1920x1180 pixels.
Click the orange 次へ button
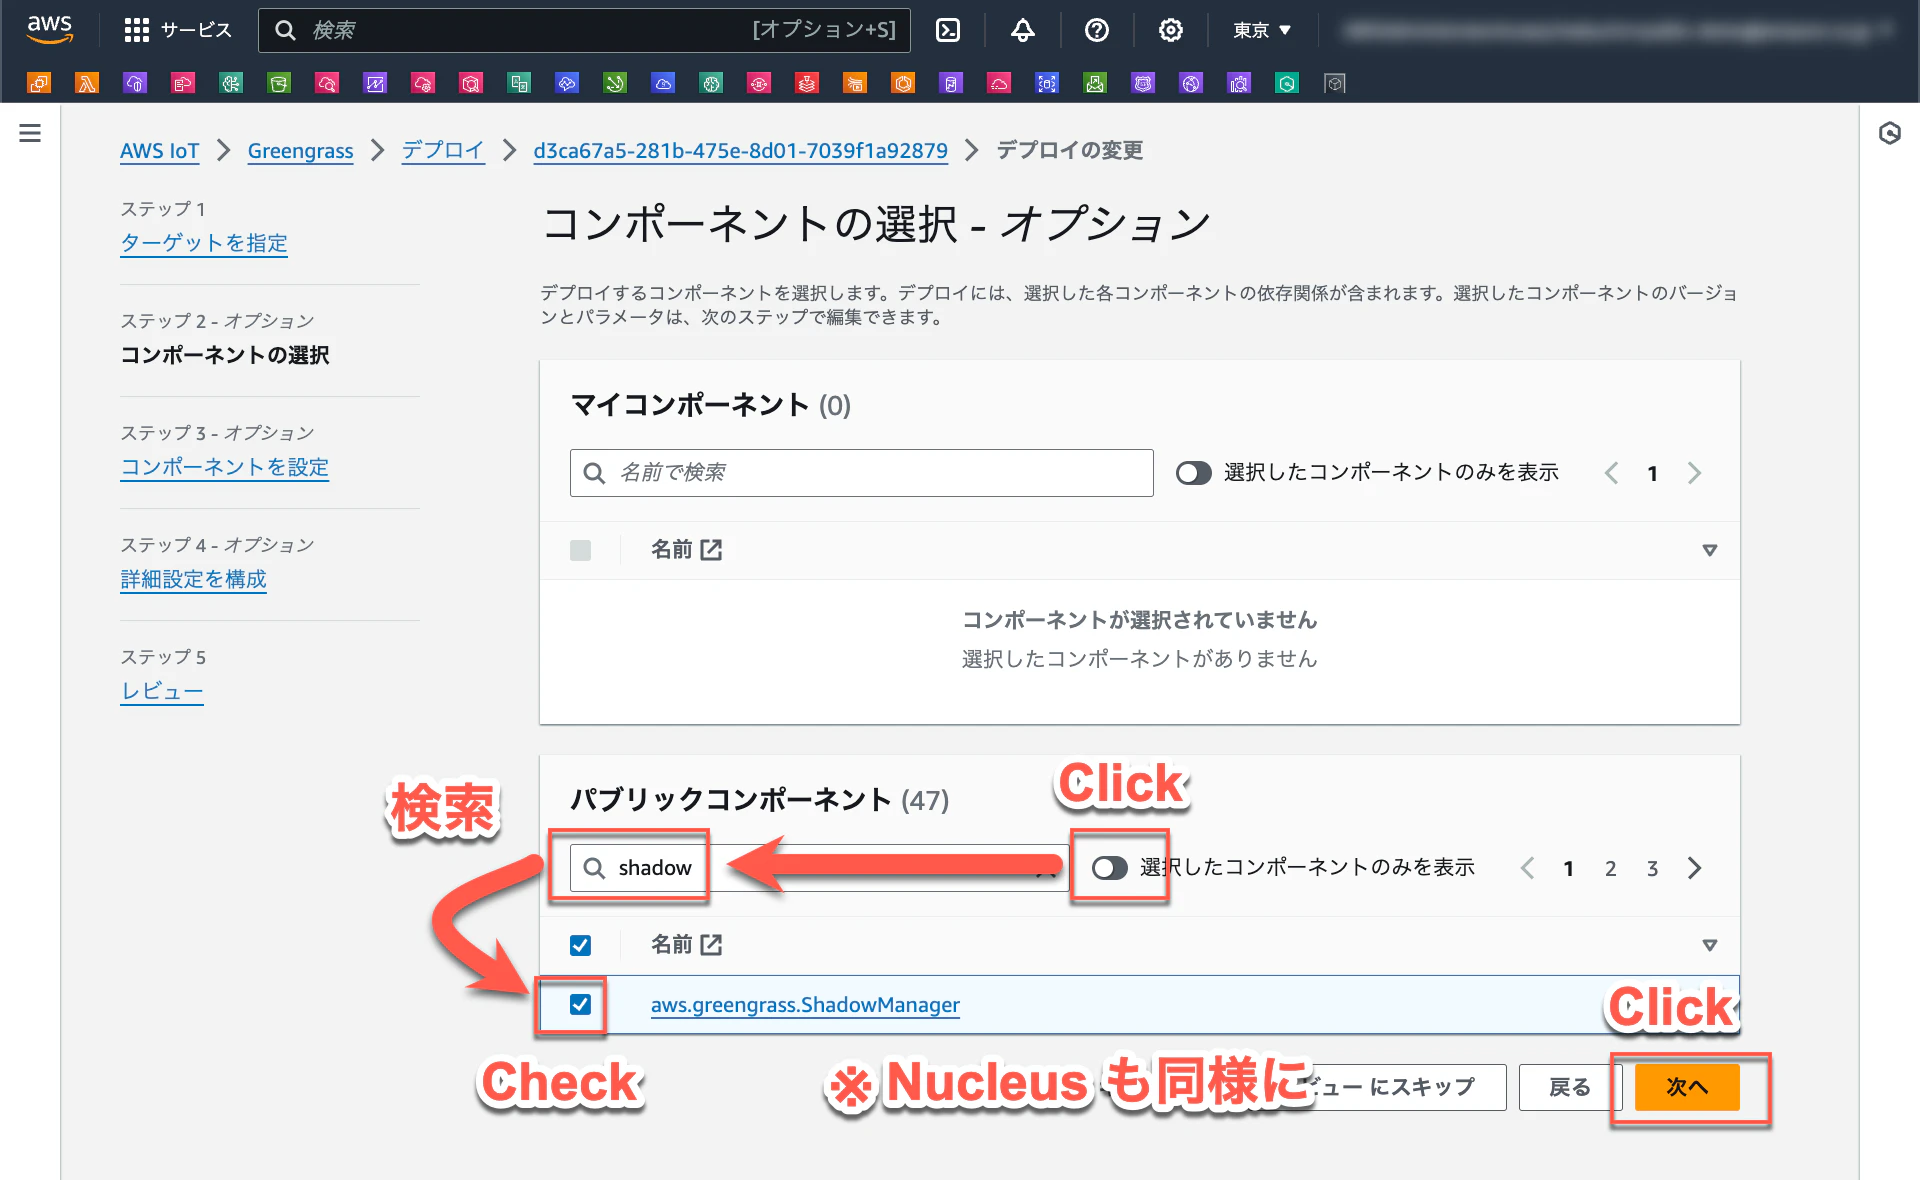pyautogui.click(x=1687, y=1087)
